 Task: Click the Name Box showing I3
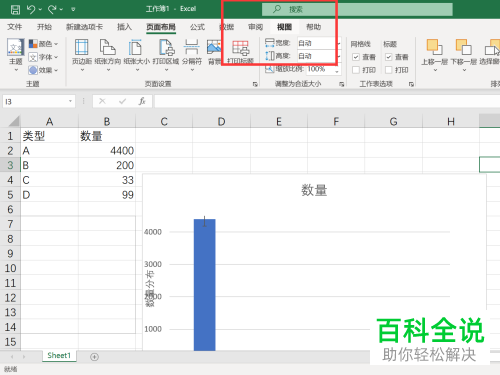click(35, 101)
